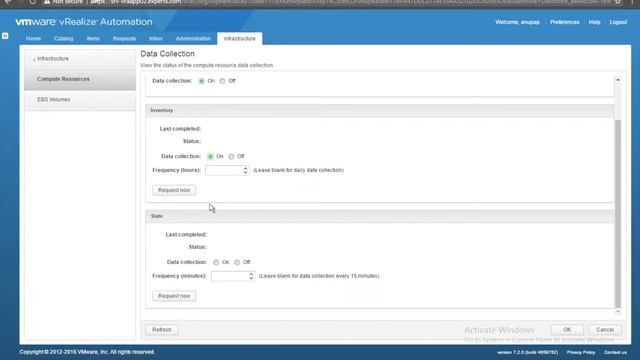Decrease Frequency (minutes) with down arrow
Screen dimensions: 640x360
pos(251,279)
